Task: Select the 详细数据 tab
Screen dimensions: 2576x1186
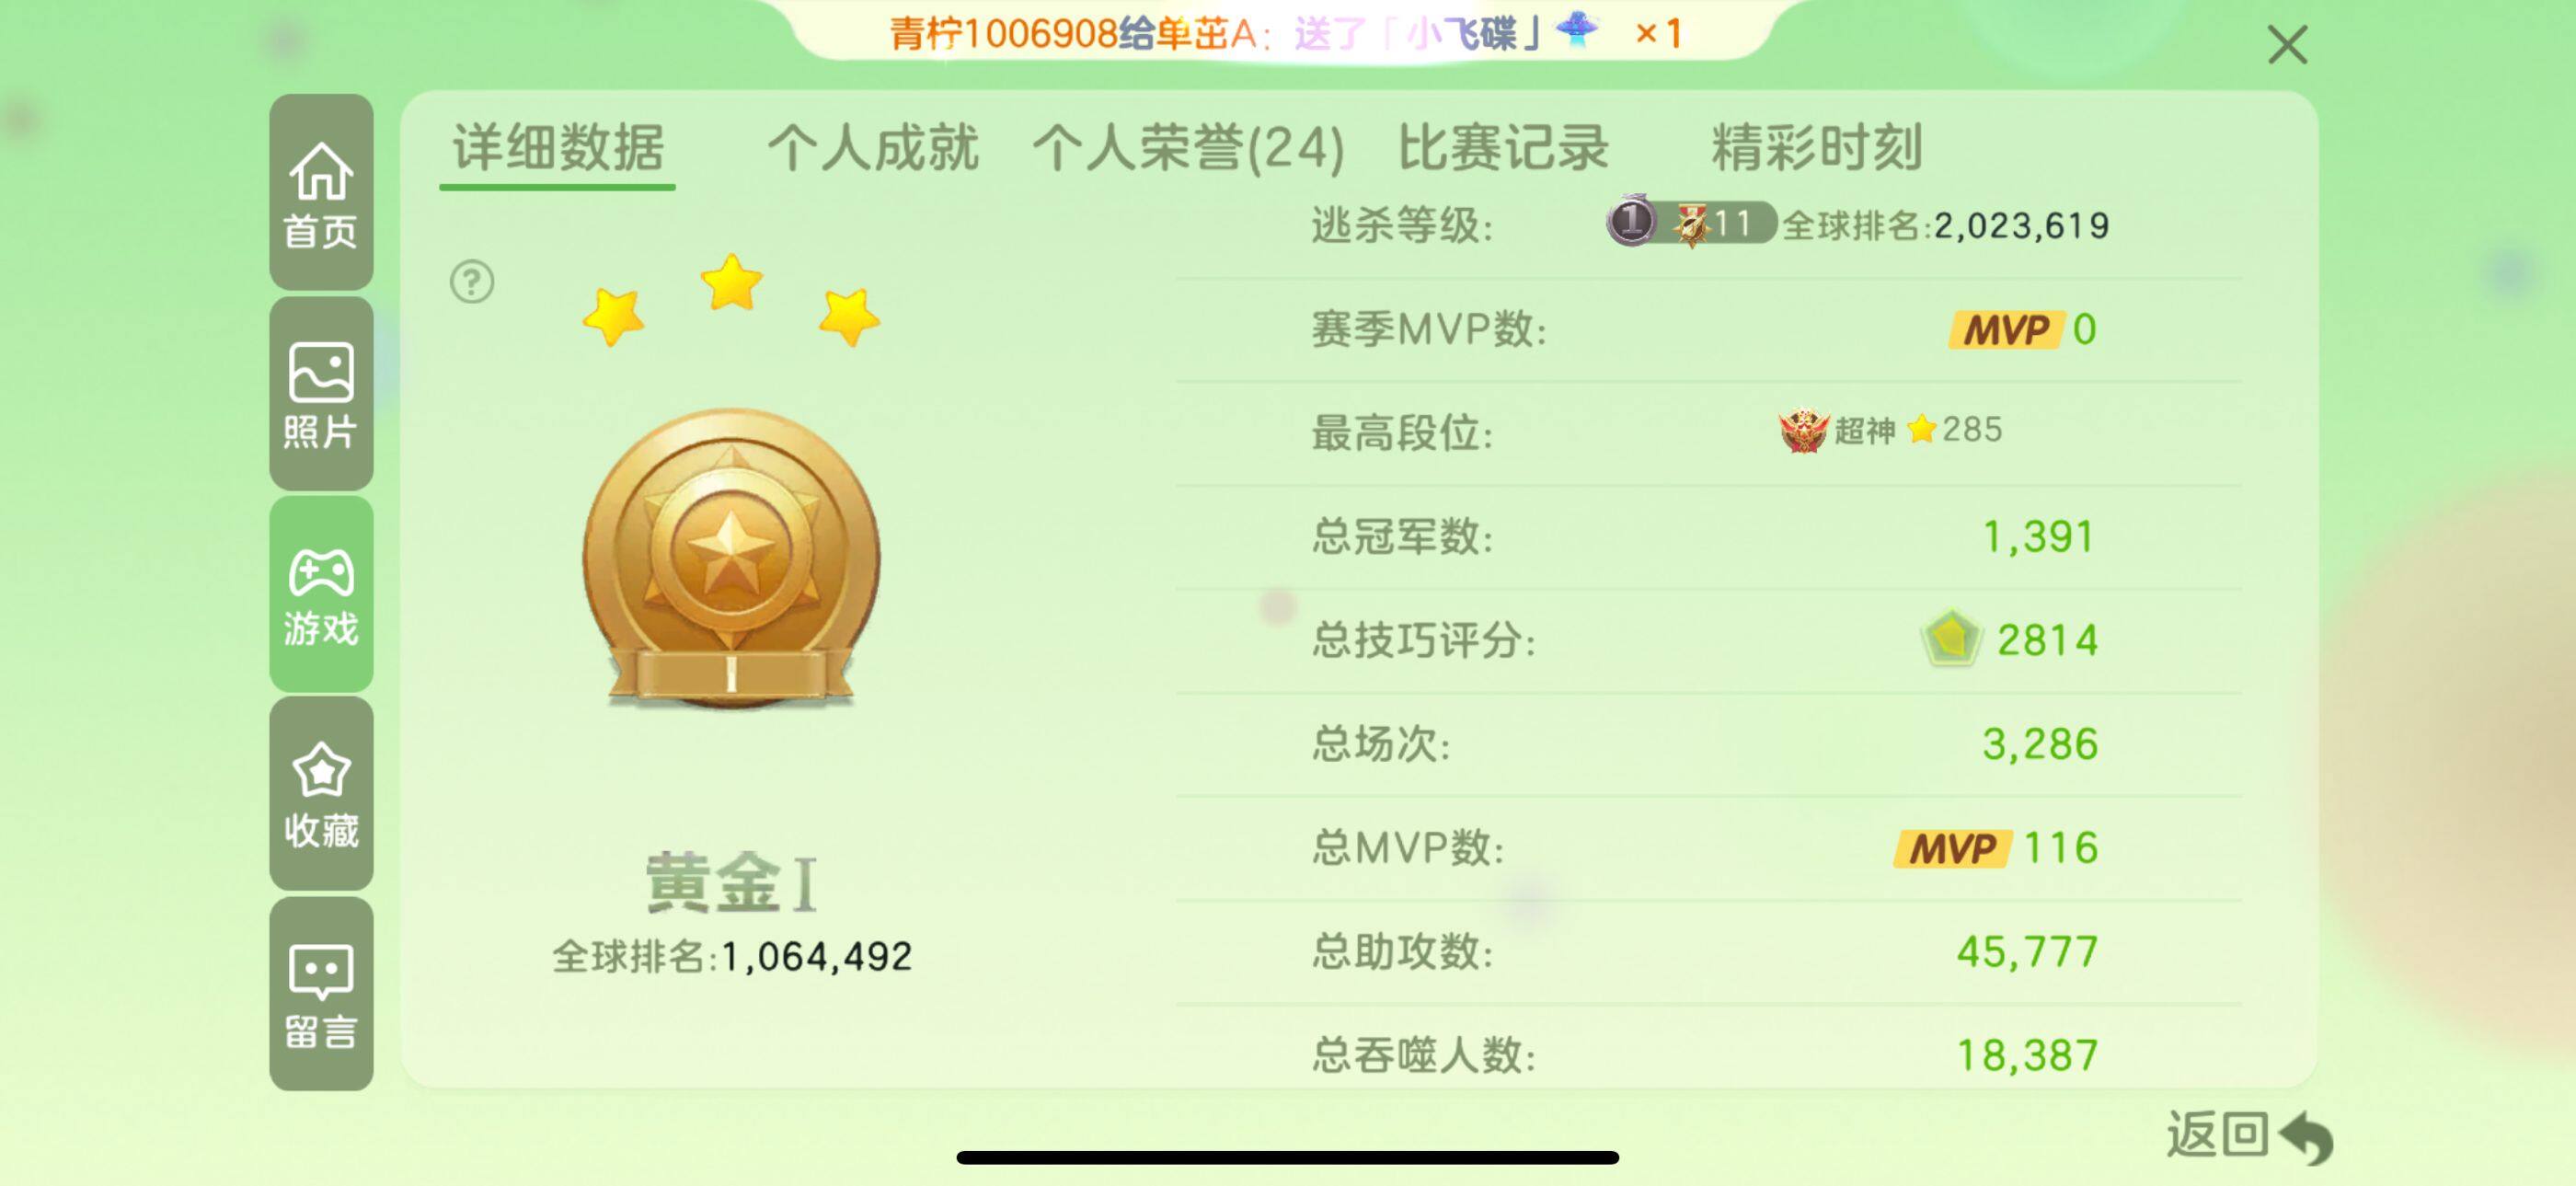Action: [x=558, y=148]
